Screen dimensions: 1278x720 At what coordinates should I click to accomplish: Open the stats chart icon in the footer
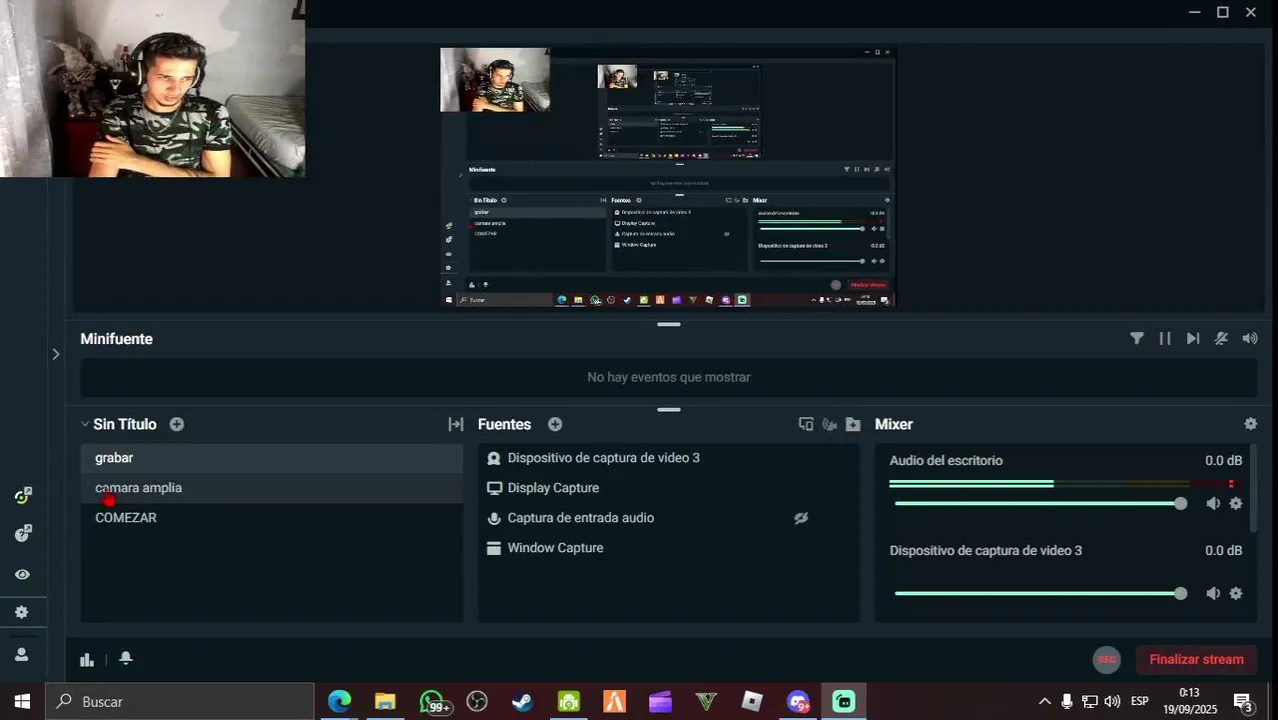coord(87,659)
